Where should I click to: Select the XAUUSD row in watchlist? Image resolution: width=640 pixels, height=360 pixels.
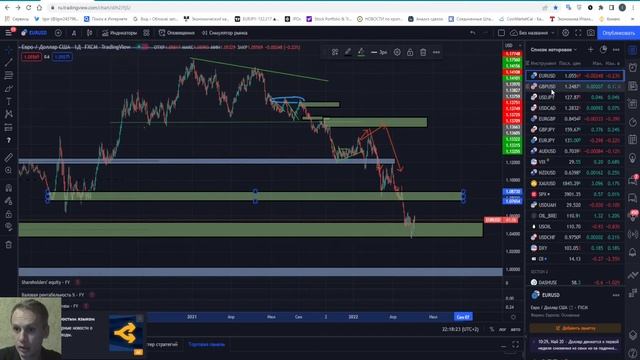point(575,183)
